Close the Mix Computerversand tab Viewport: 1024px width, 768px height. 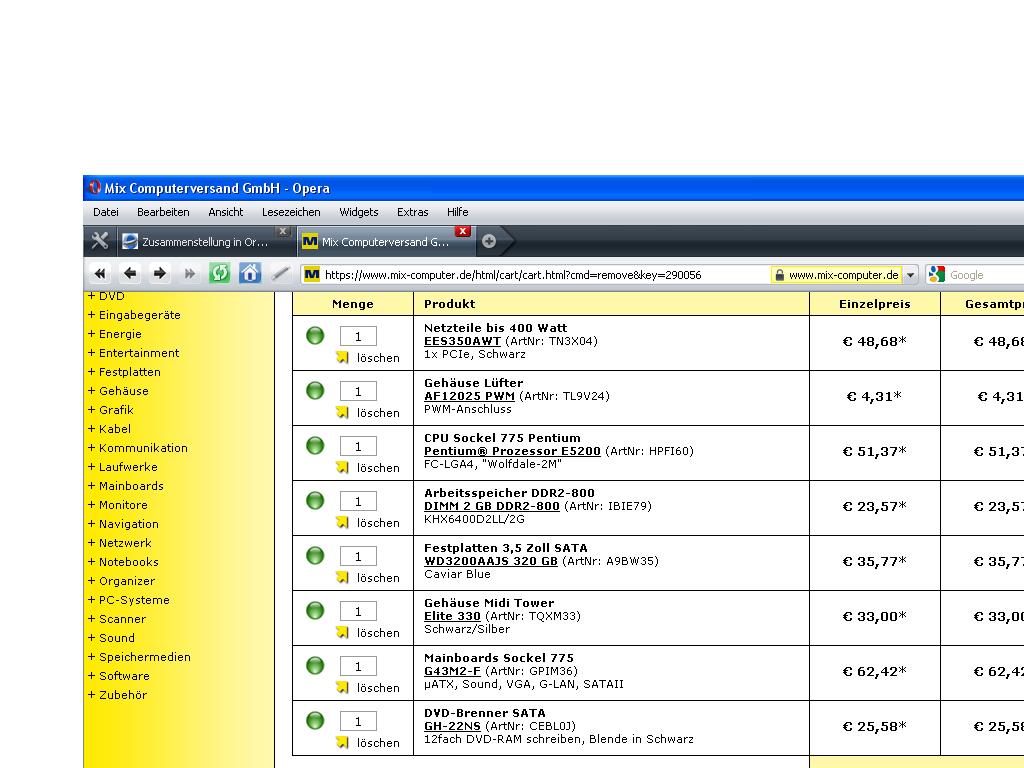point(462,231)
